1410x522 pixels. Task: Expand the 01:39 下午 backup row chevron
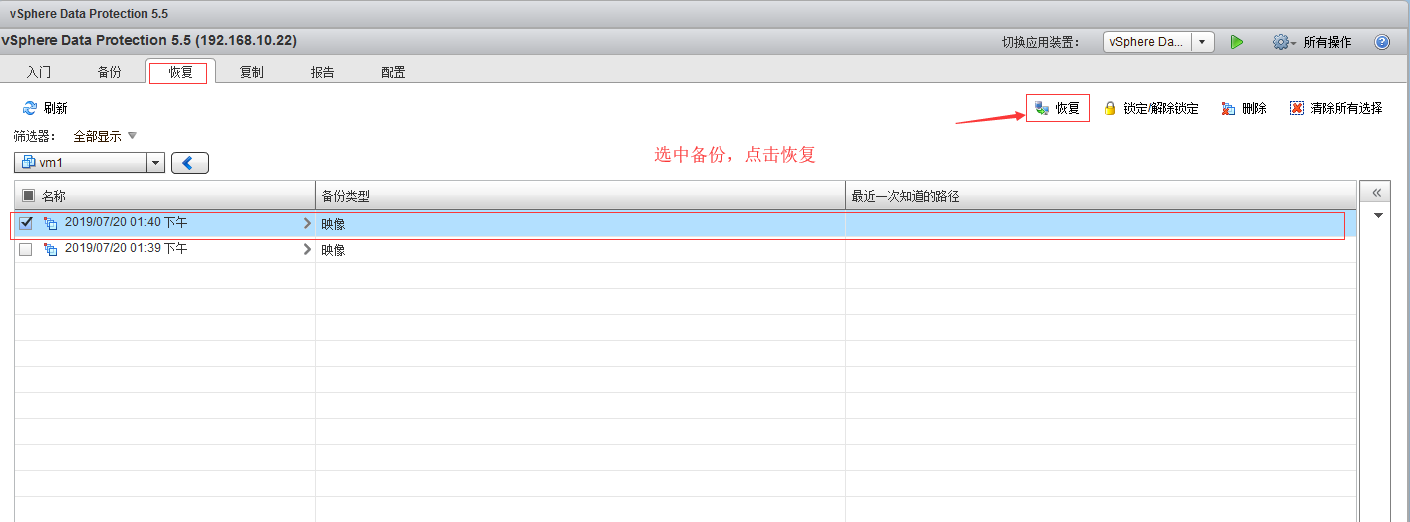[x=307, y=249]
